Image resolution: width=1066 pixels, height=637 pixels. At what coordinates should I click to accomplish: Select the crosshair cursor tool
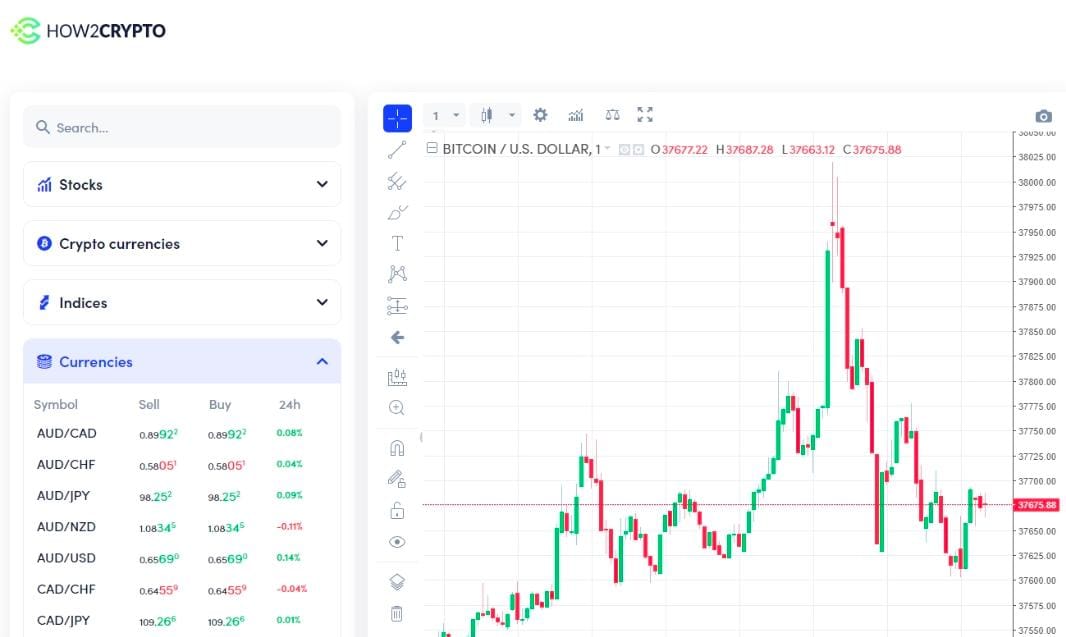click(397, 118)
